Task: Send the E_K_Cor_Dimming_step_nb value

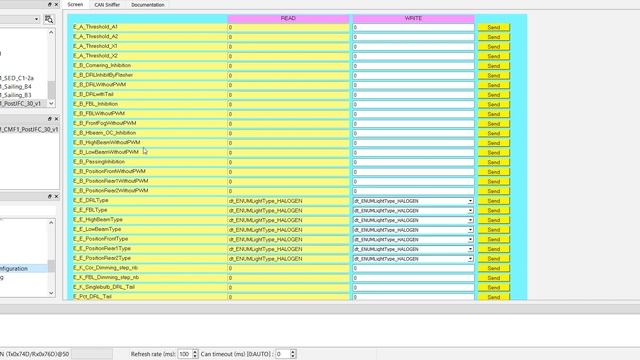Action: pyautogui.click(x=493, y=268)
